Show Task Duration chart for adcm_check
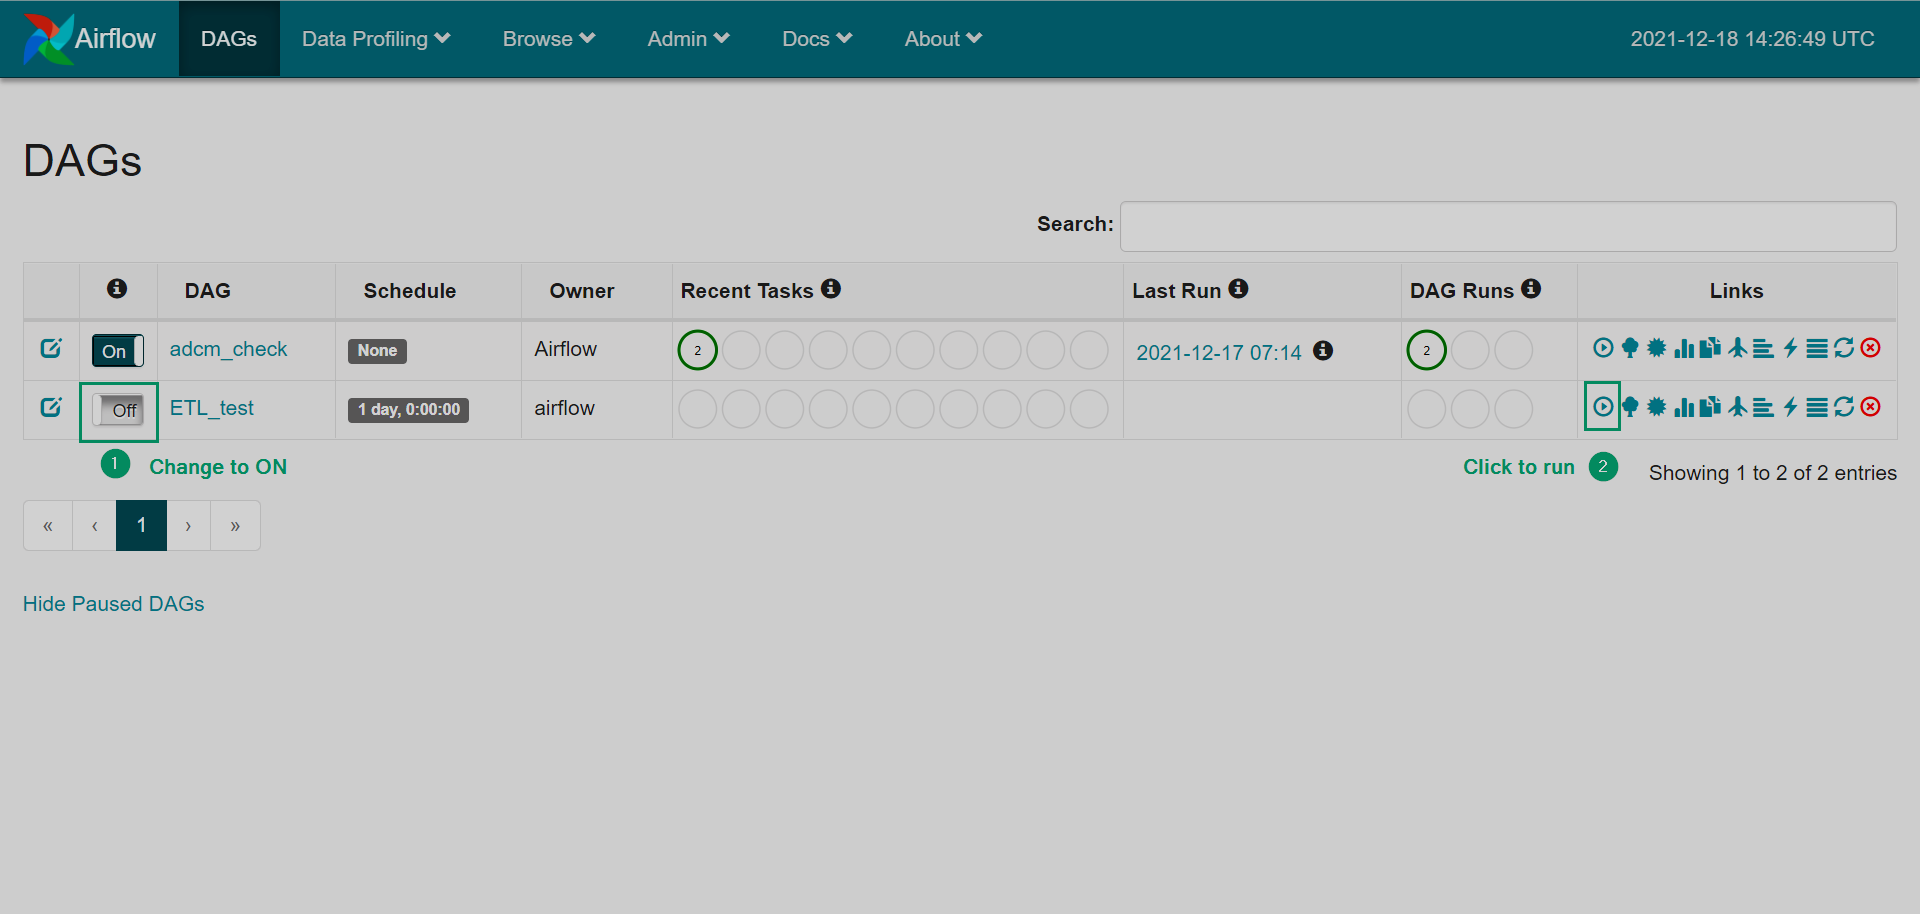Viewport: 1920px width, 914px height. 1684,348
